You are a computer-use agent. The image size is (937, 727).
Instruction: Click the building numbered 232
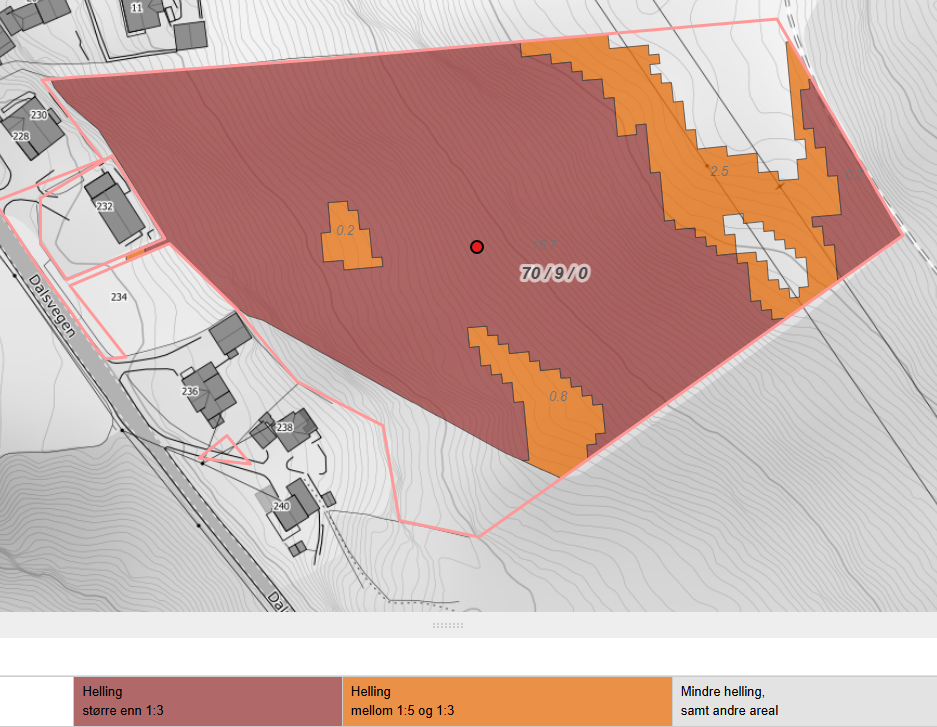(x=115, y=207)
